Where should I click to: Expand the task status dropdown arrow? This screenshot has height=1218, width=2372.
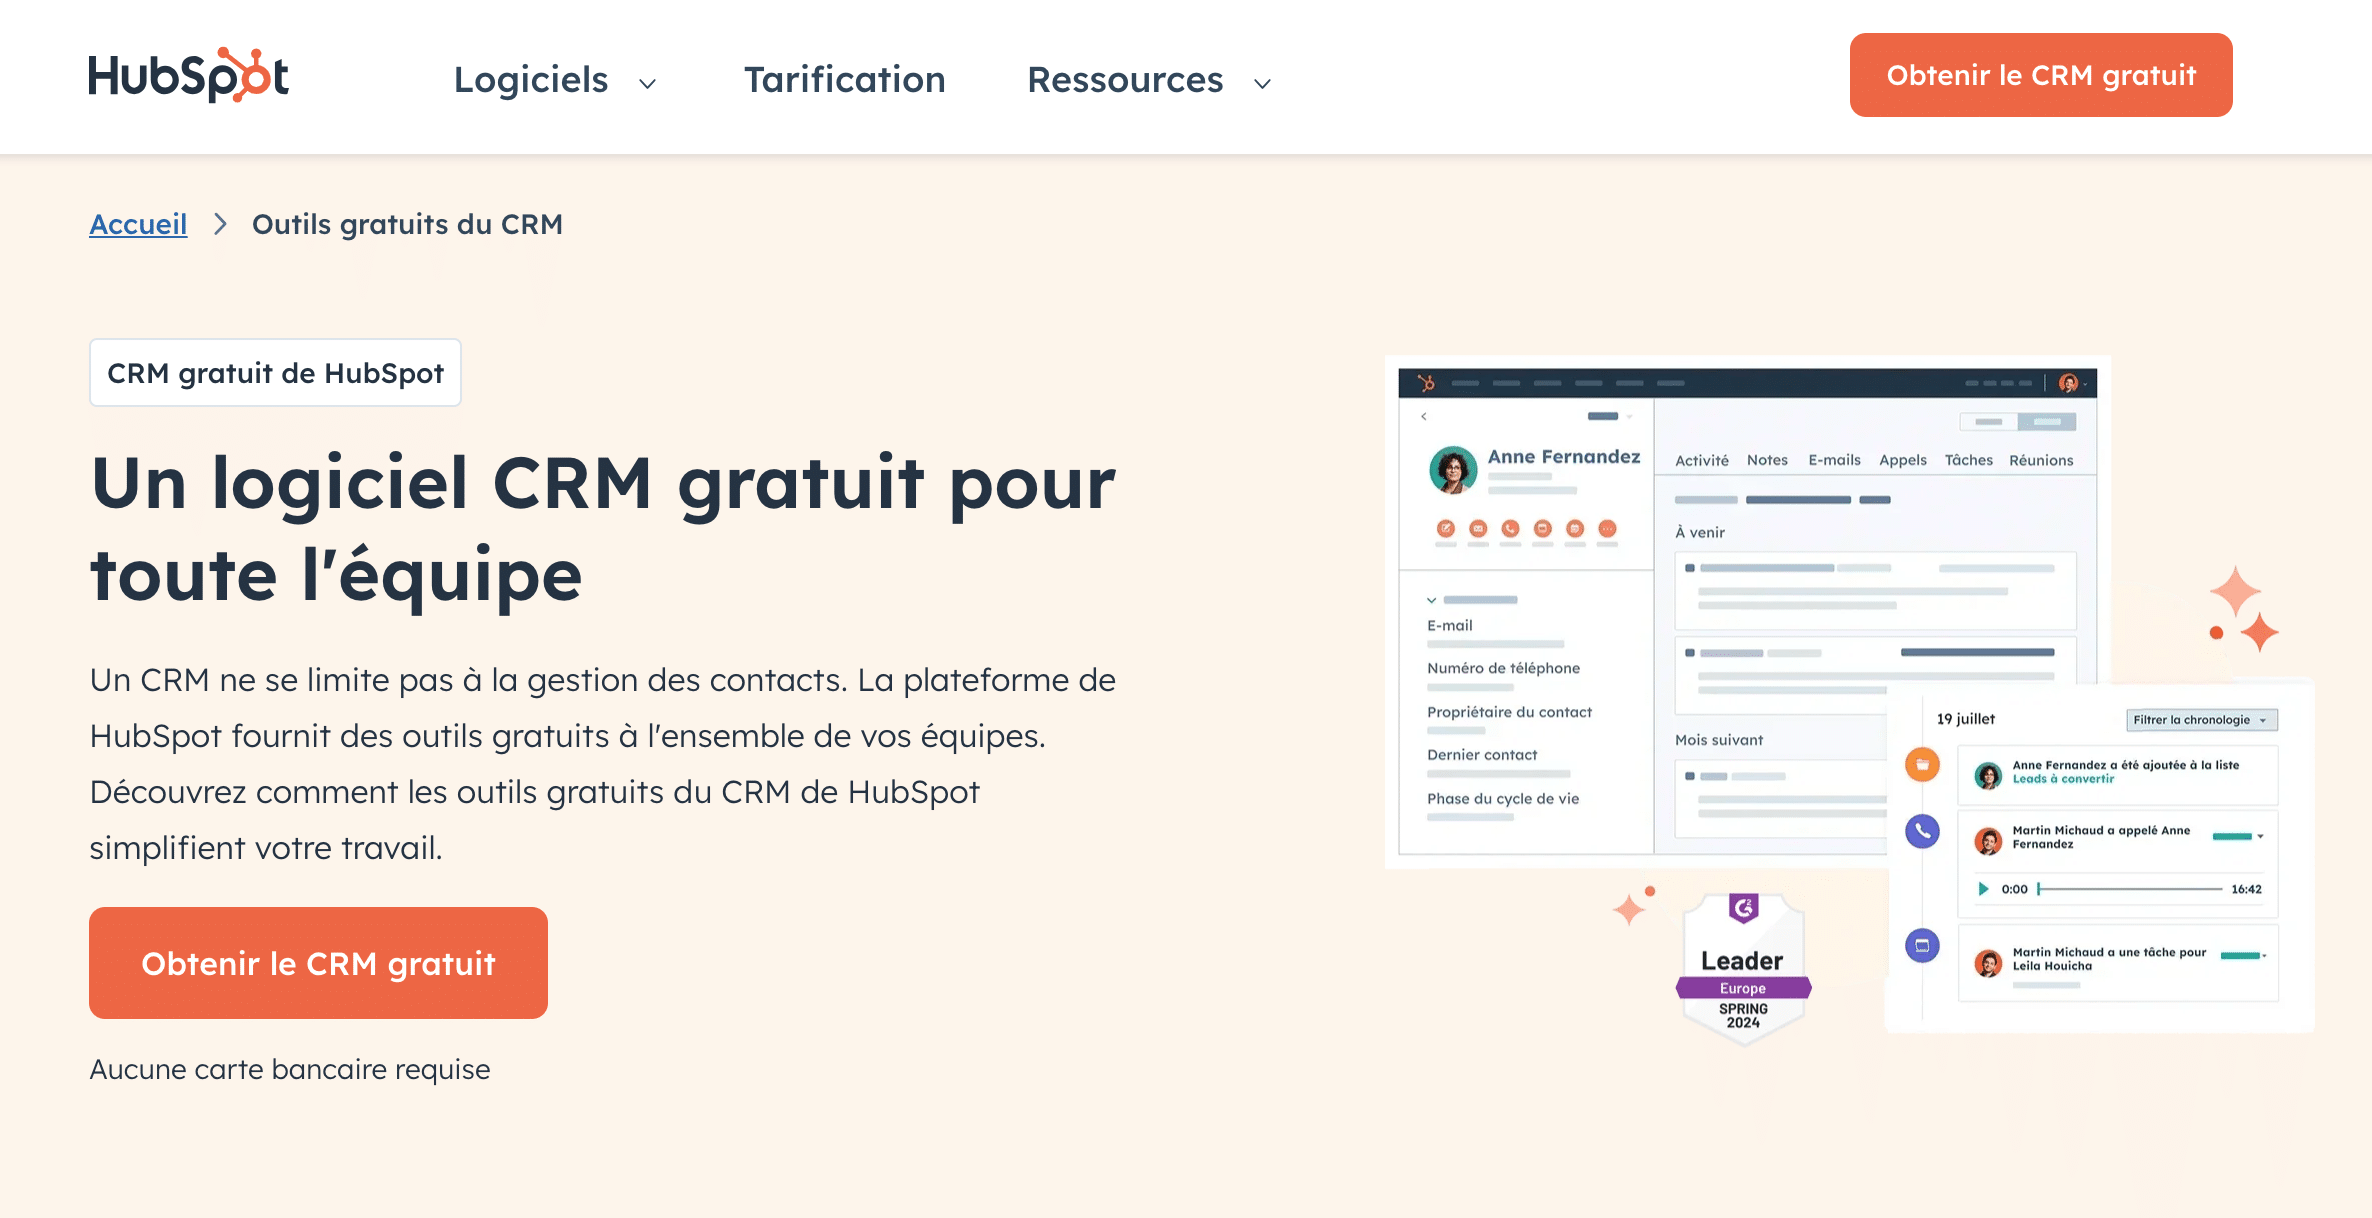[x=2264, y=956]
